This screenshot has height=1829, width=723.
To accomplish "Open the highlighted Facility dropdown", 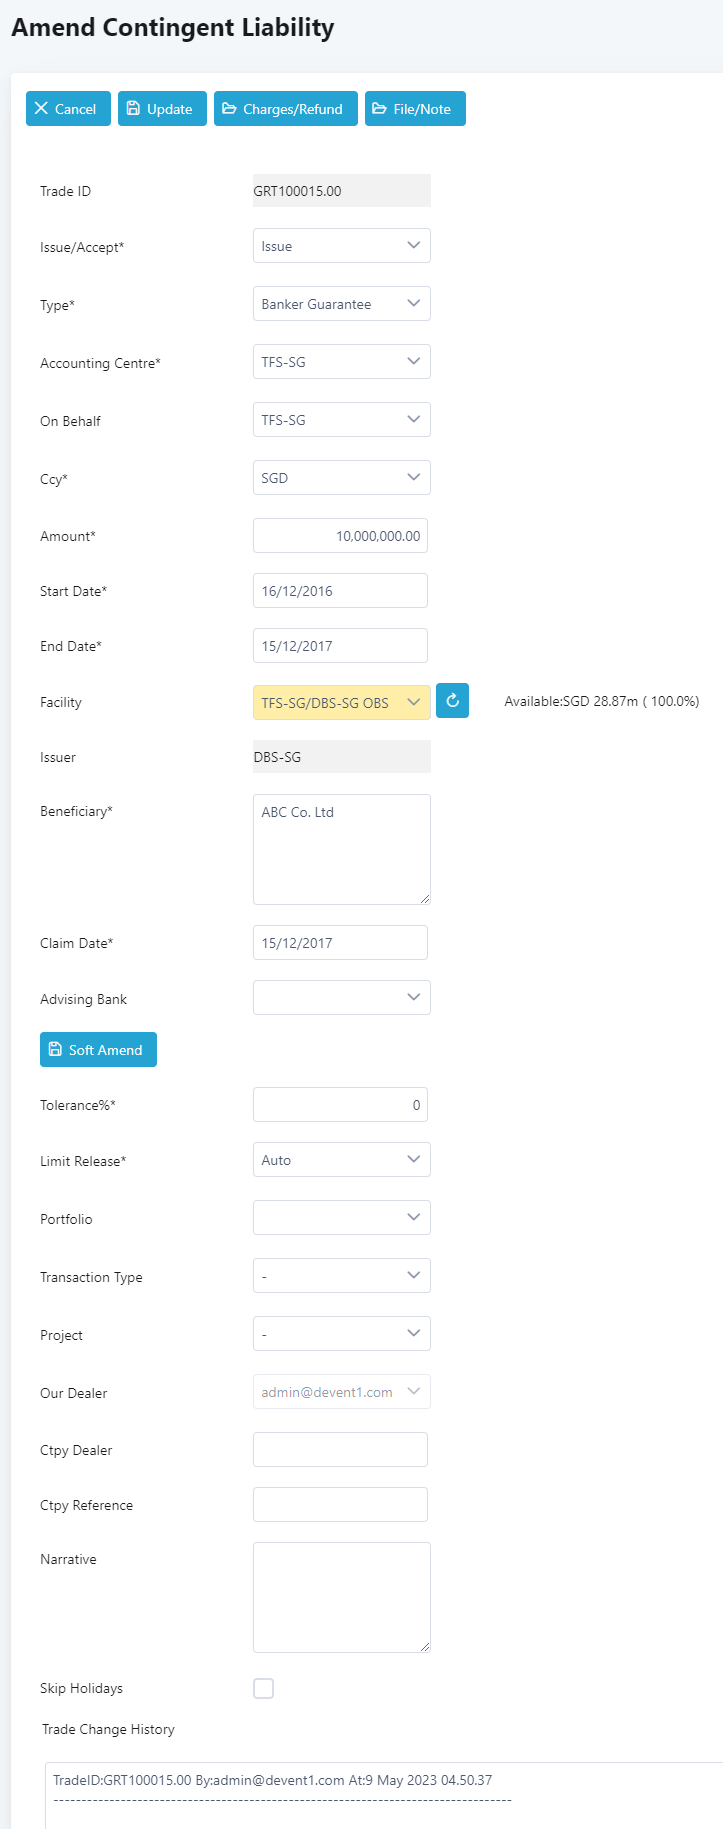I will point(341,703).
